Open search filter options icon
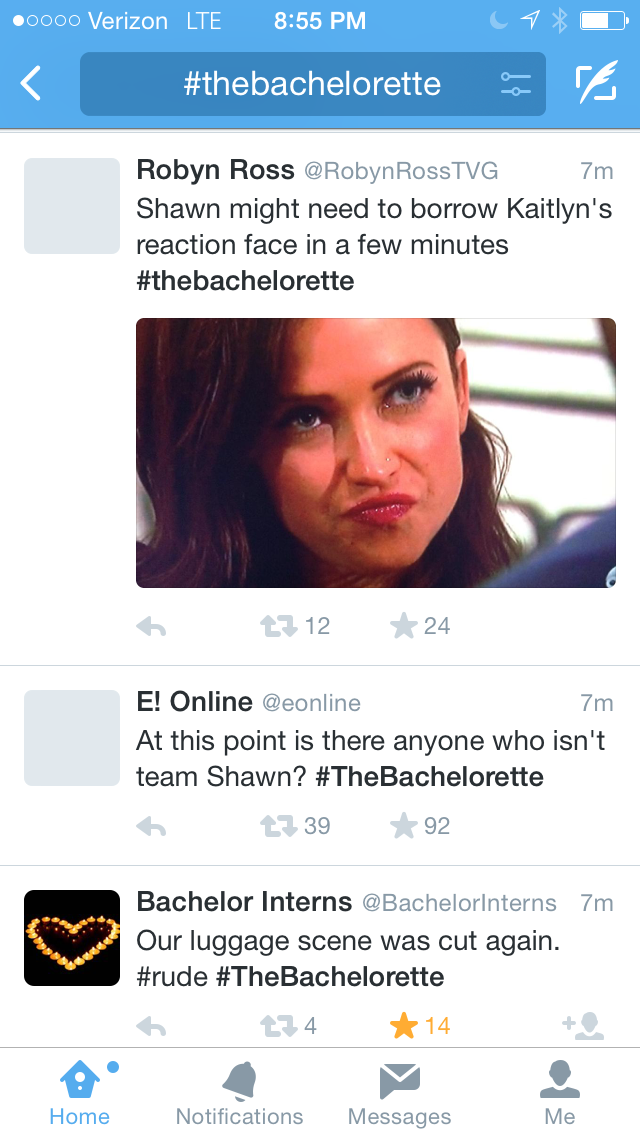 point(516,84)
